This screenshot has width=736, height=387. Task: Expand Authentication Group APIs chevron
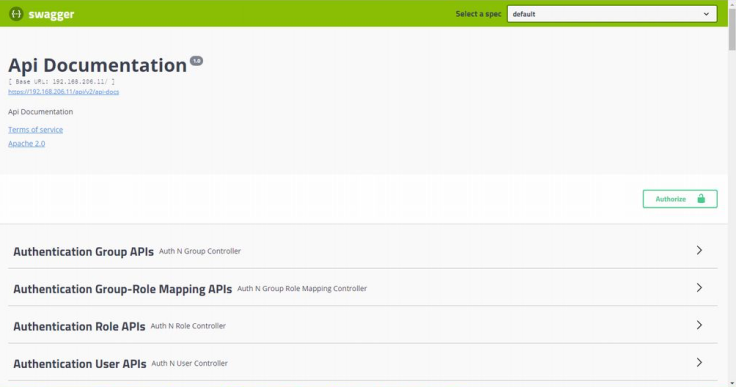(x=699, y=250)
